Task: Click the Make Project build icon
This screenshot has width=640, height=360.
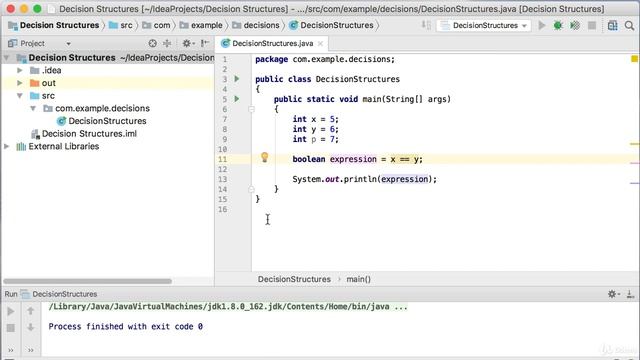Action: point(426,25)
